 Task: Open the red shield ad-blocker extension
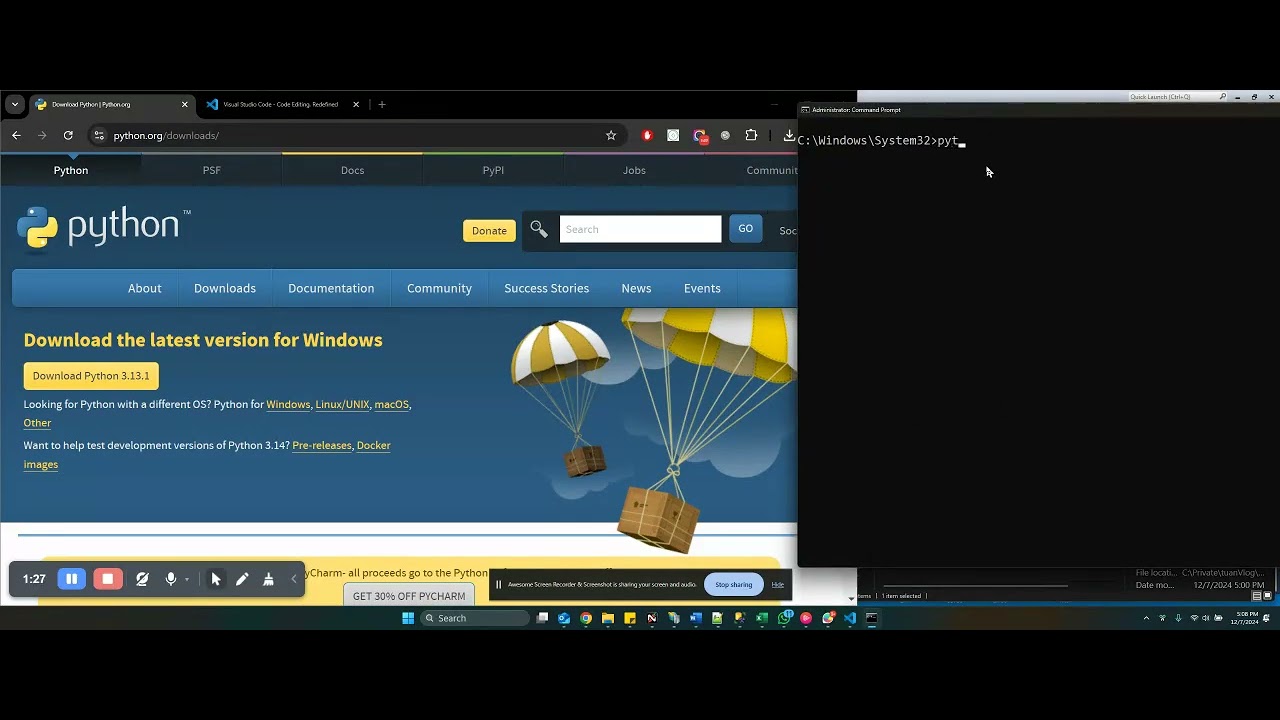click(x=647, y=135)
